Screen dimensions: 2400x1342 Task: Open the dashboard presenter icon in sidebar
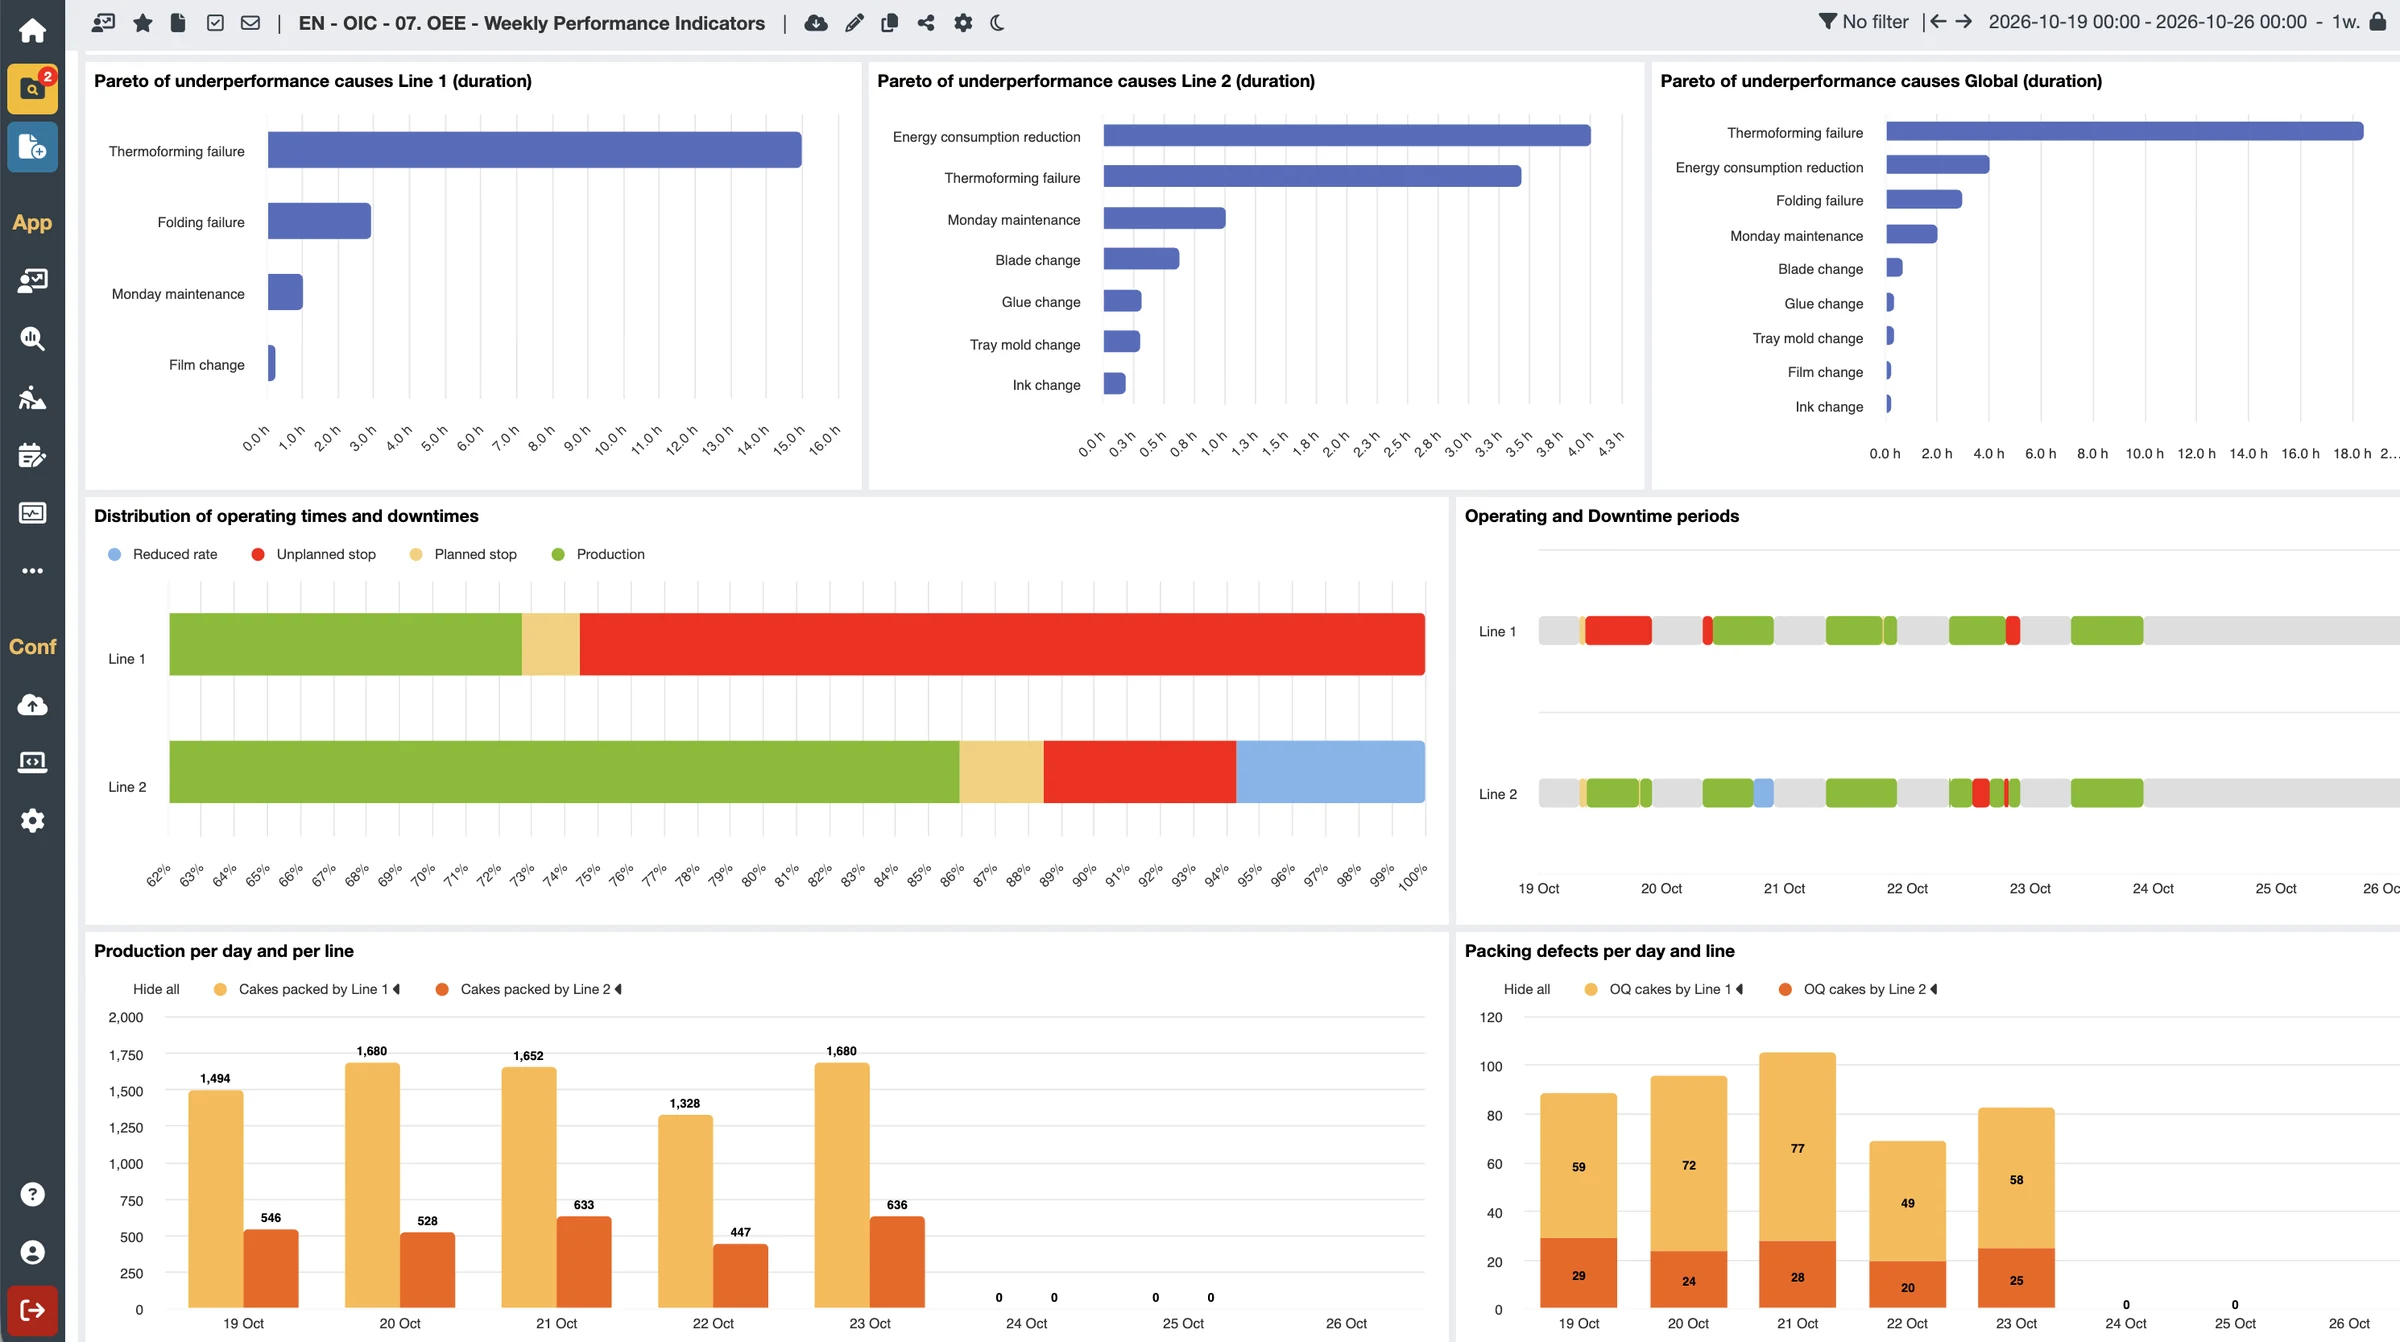(x=32, y=280)
